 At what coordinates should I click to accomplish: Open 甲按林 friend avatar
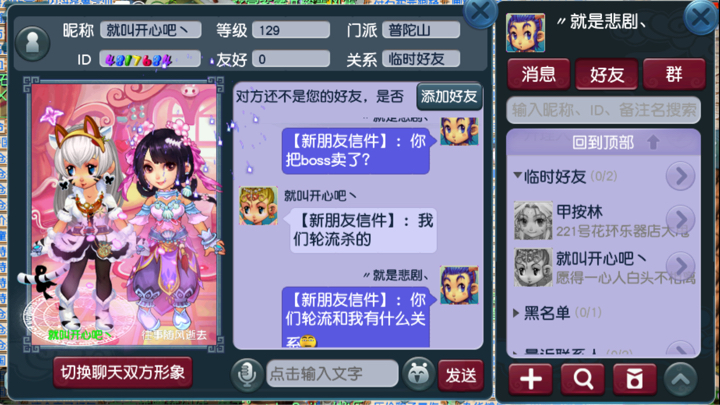click(x=533, y=220)
